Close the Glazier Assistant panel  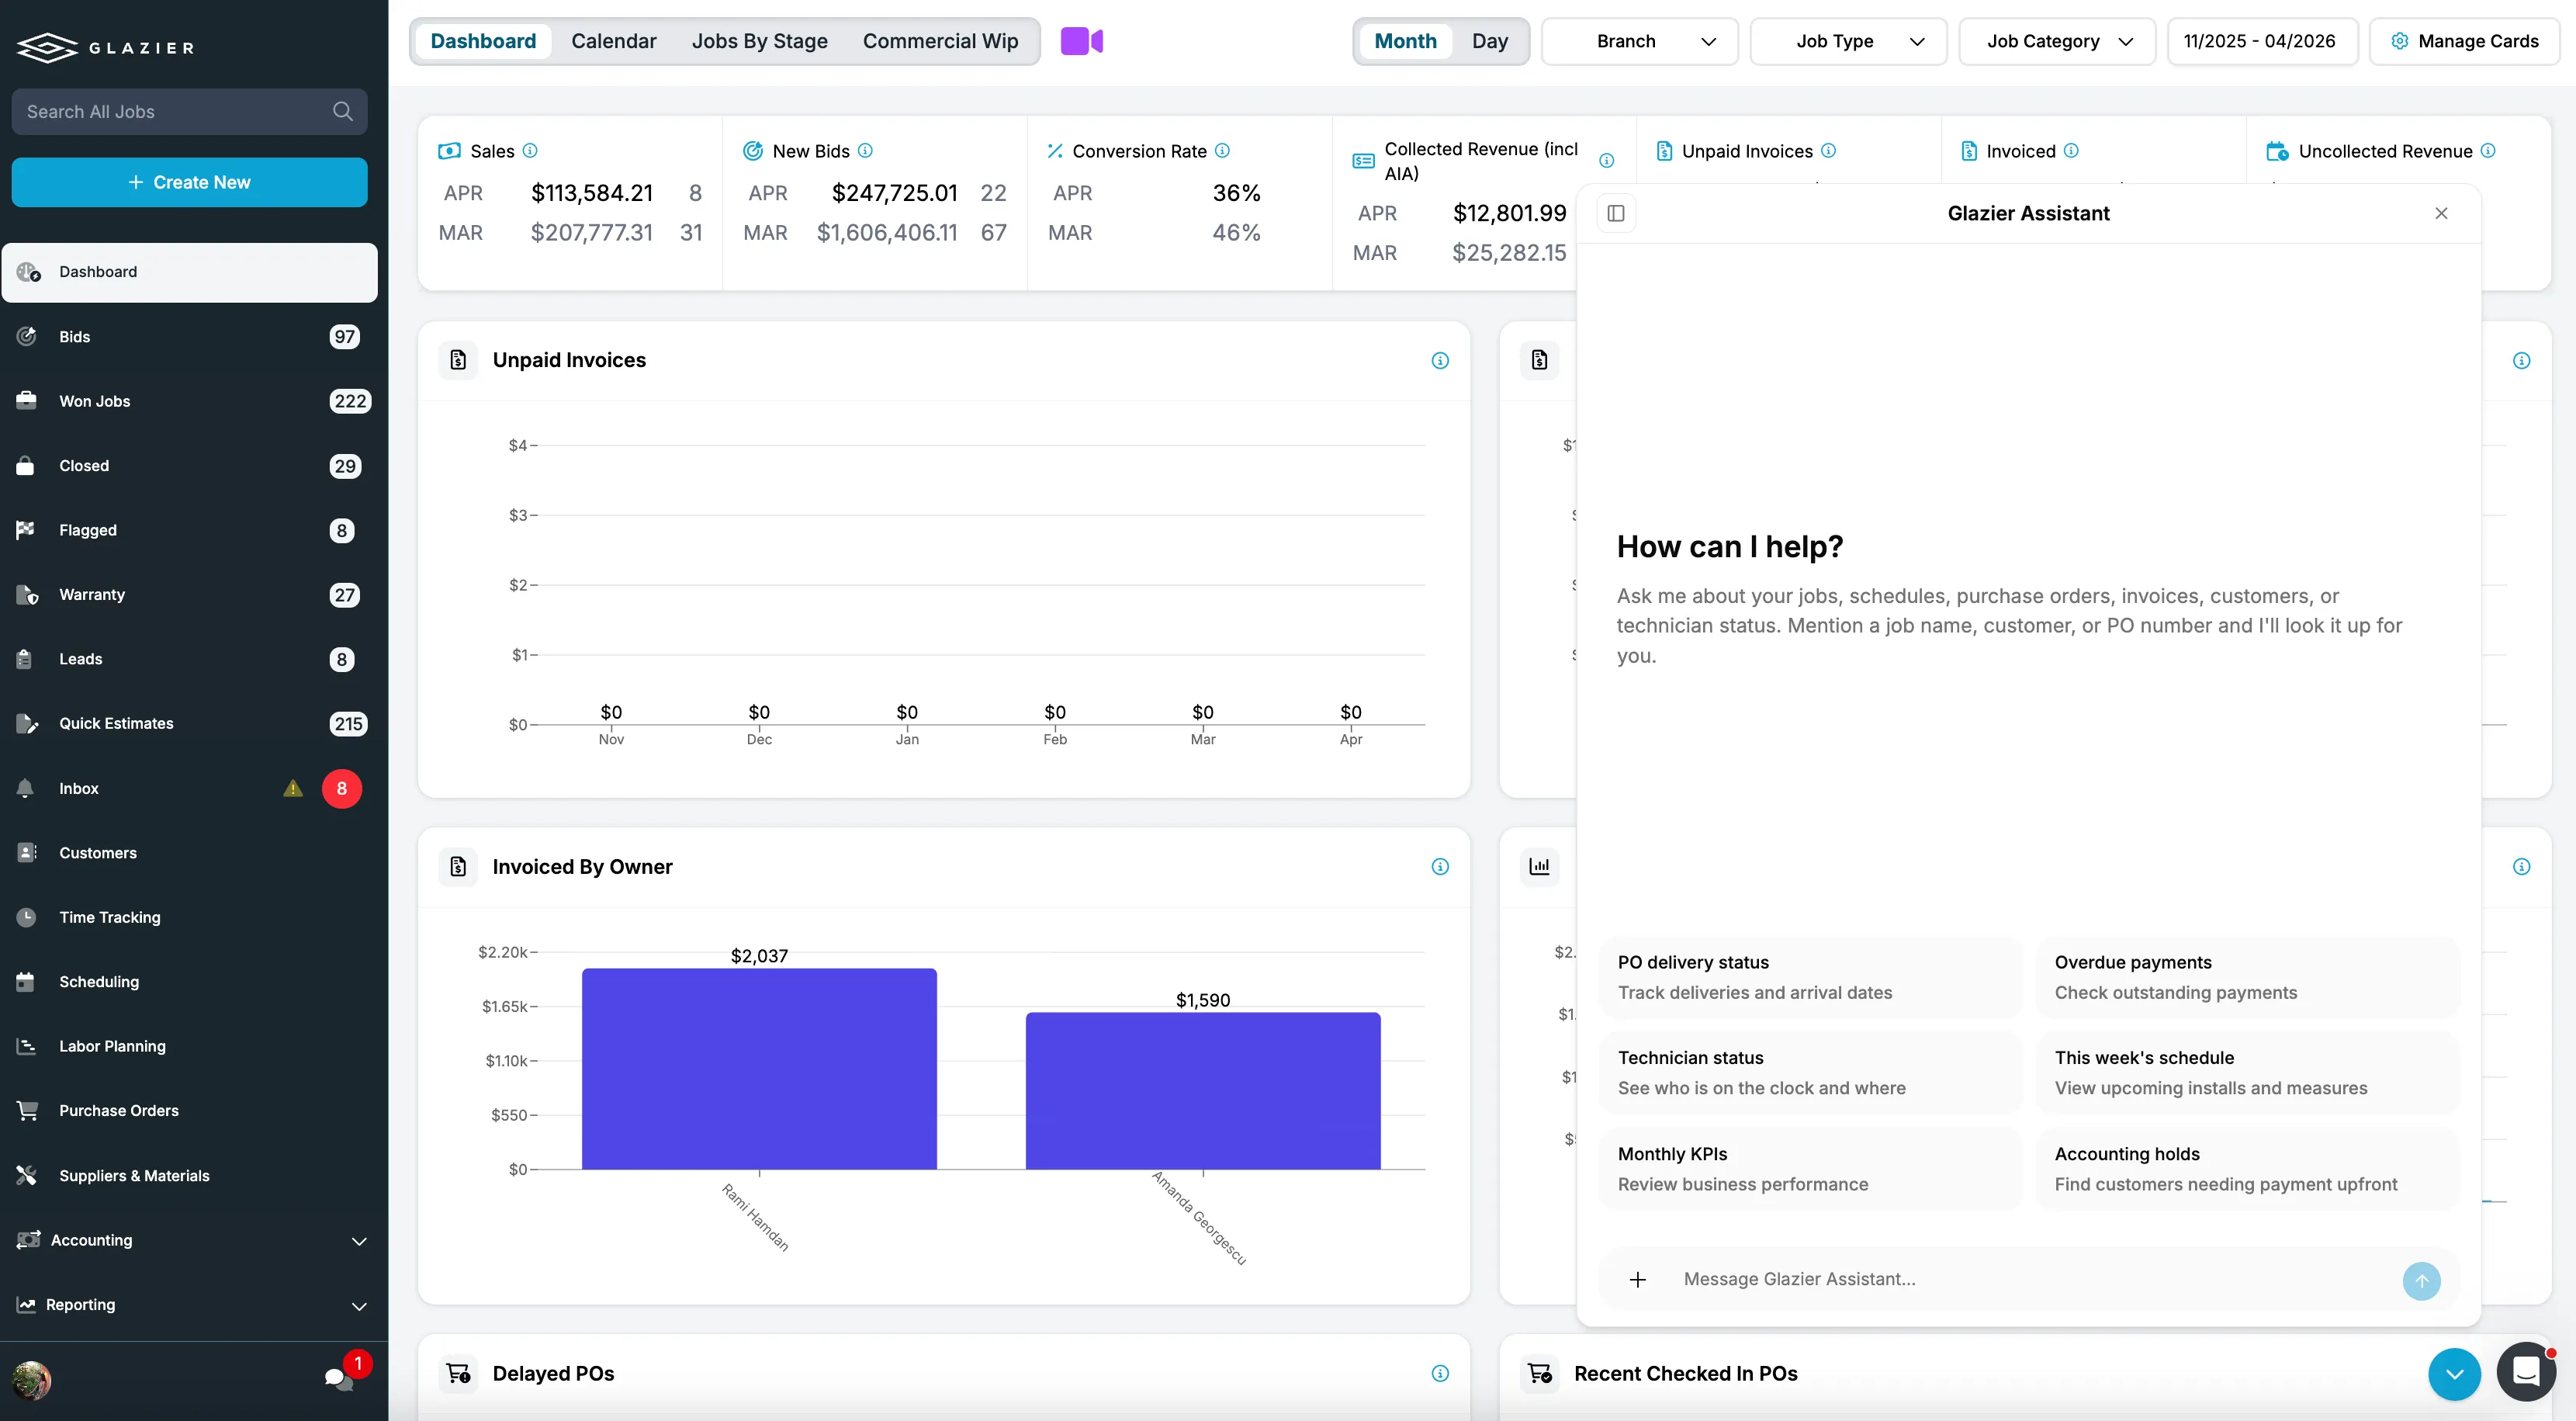[x=2441, y=213]
